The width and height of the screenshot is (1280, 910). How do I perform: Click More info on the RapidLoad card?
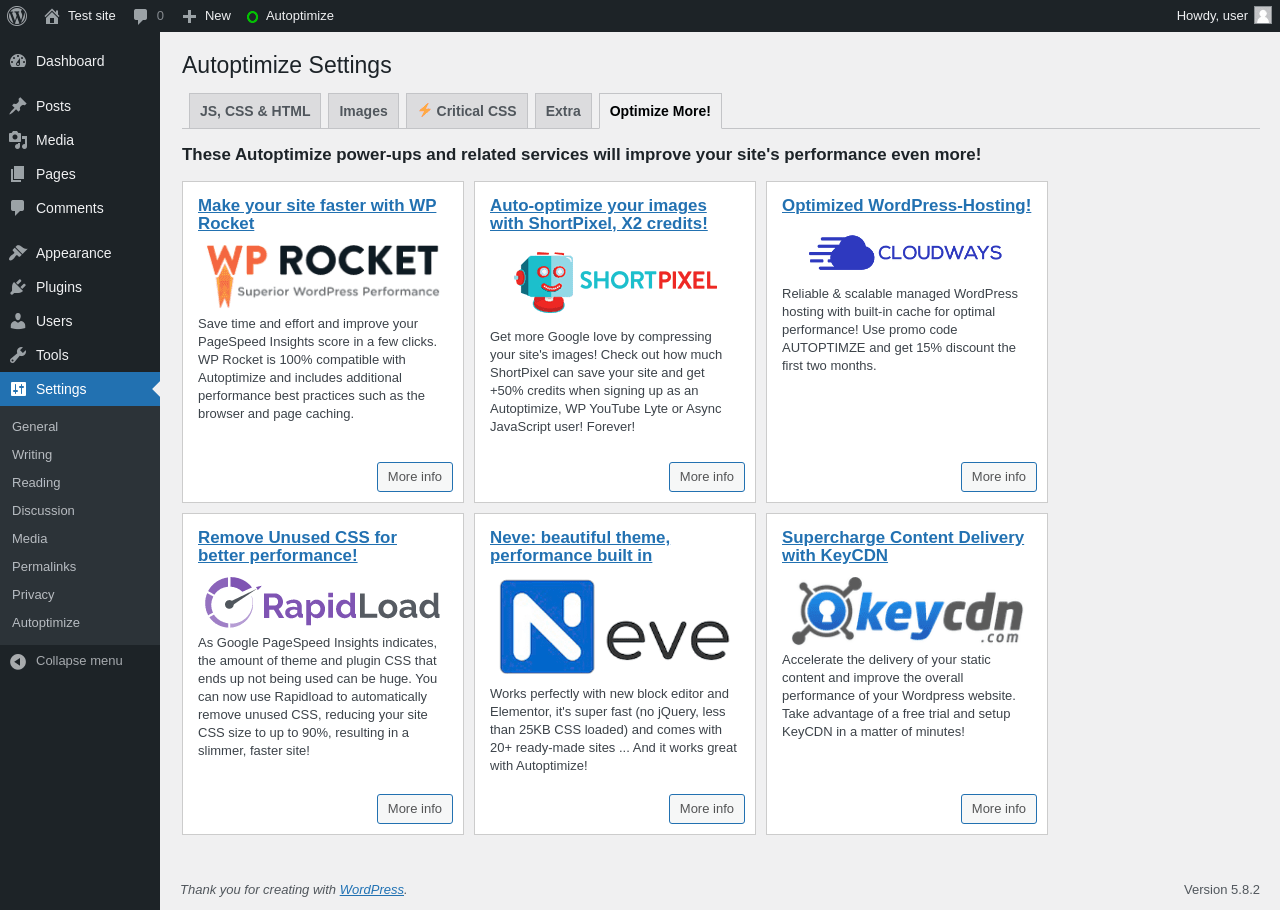(x=415, y=809)
